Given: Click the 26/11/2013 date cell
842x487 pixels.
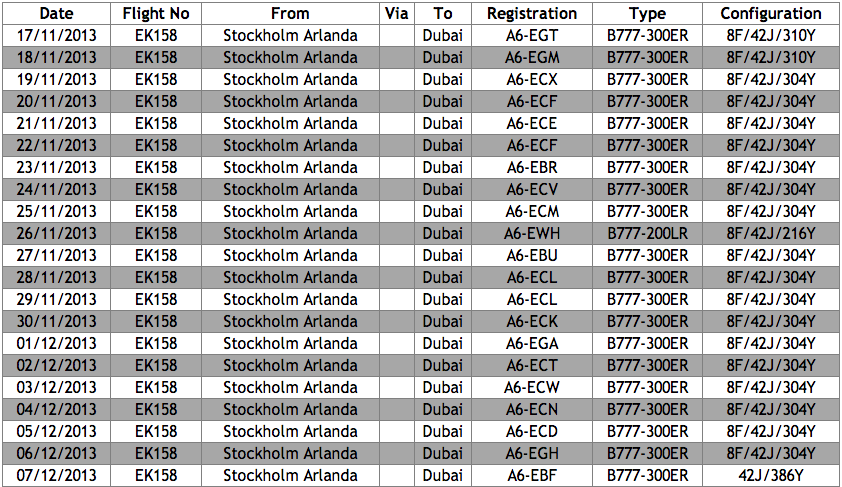Looking at the screenshot, I should [x=57, y=234].
